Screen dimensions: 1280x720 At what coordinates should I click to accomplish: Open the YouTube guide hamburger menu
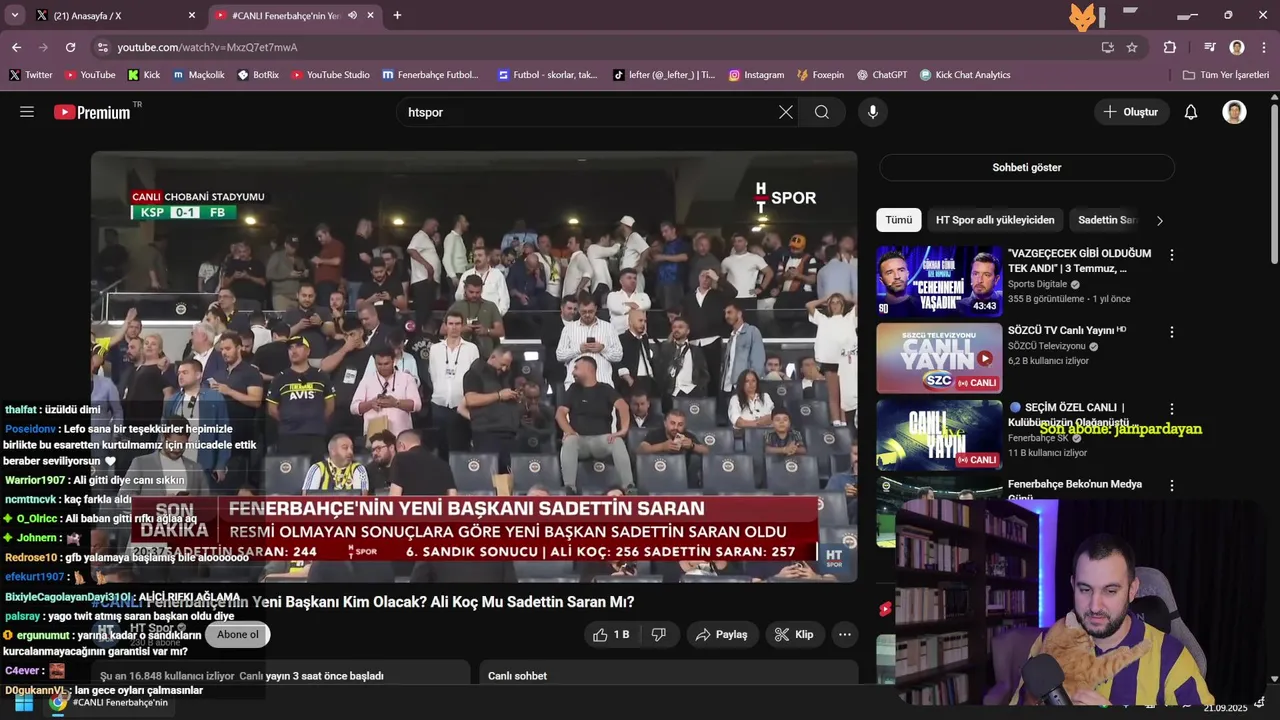[27, 112]
